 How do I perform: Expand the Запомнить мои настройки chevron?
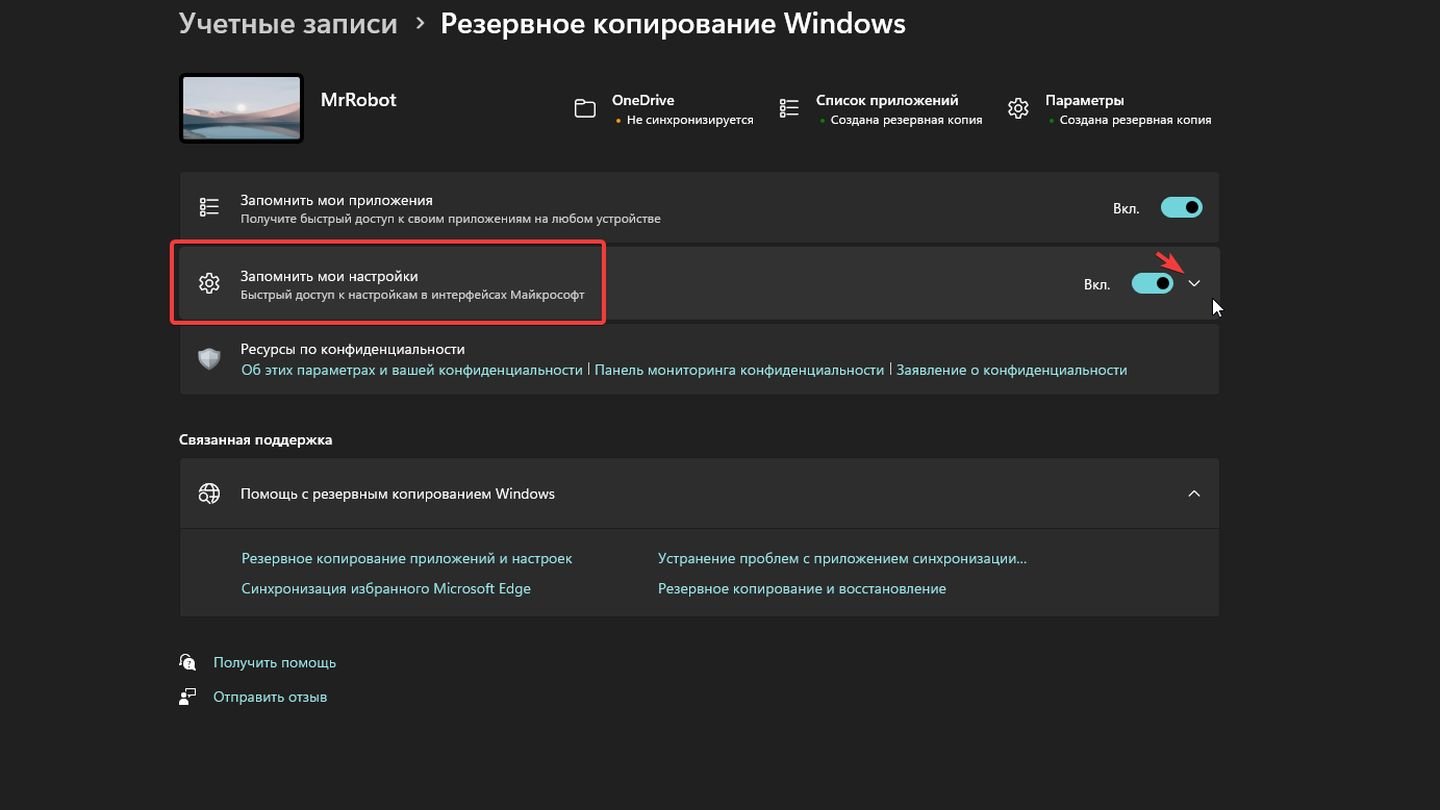pos(1194,284)
